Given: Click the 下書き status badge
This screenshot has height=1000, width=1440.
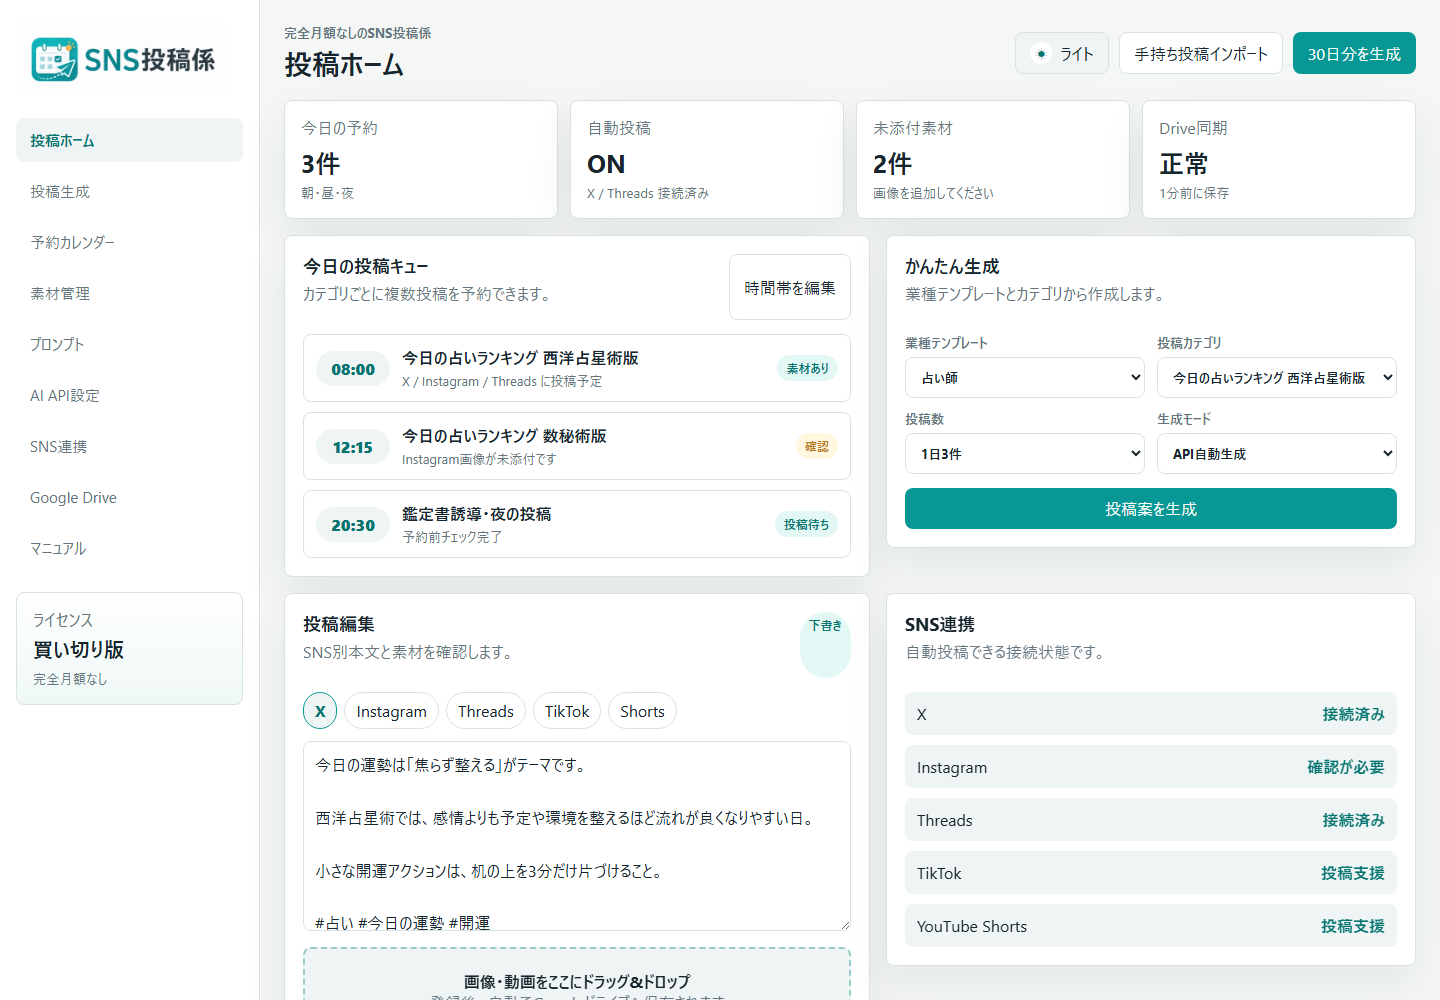Looking at the screenshot, I should 826,645.
